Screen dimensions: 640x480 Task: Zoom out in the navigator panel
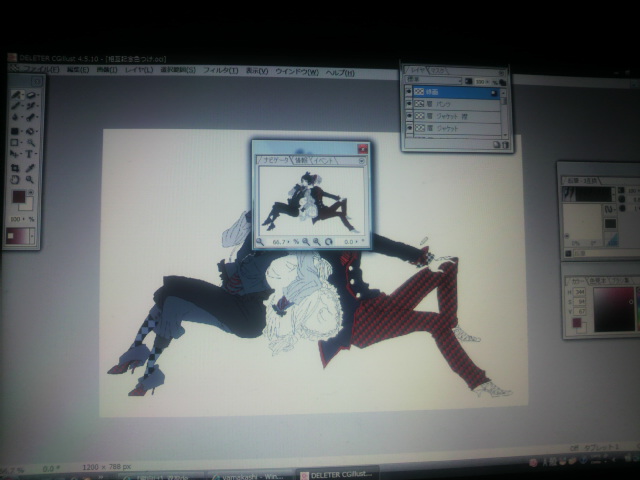(x=306, y=242)
